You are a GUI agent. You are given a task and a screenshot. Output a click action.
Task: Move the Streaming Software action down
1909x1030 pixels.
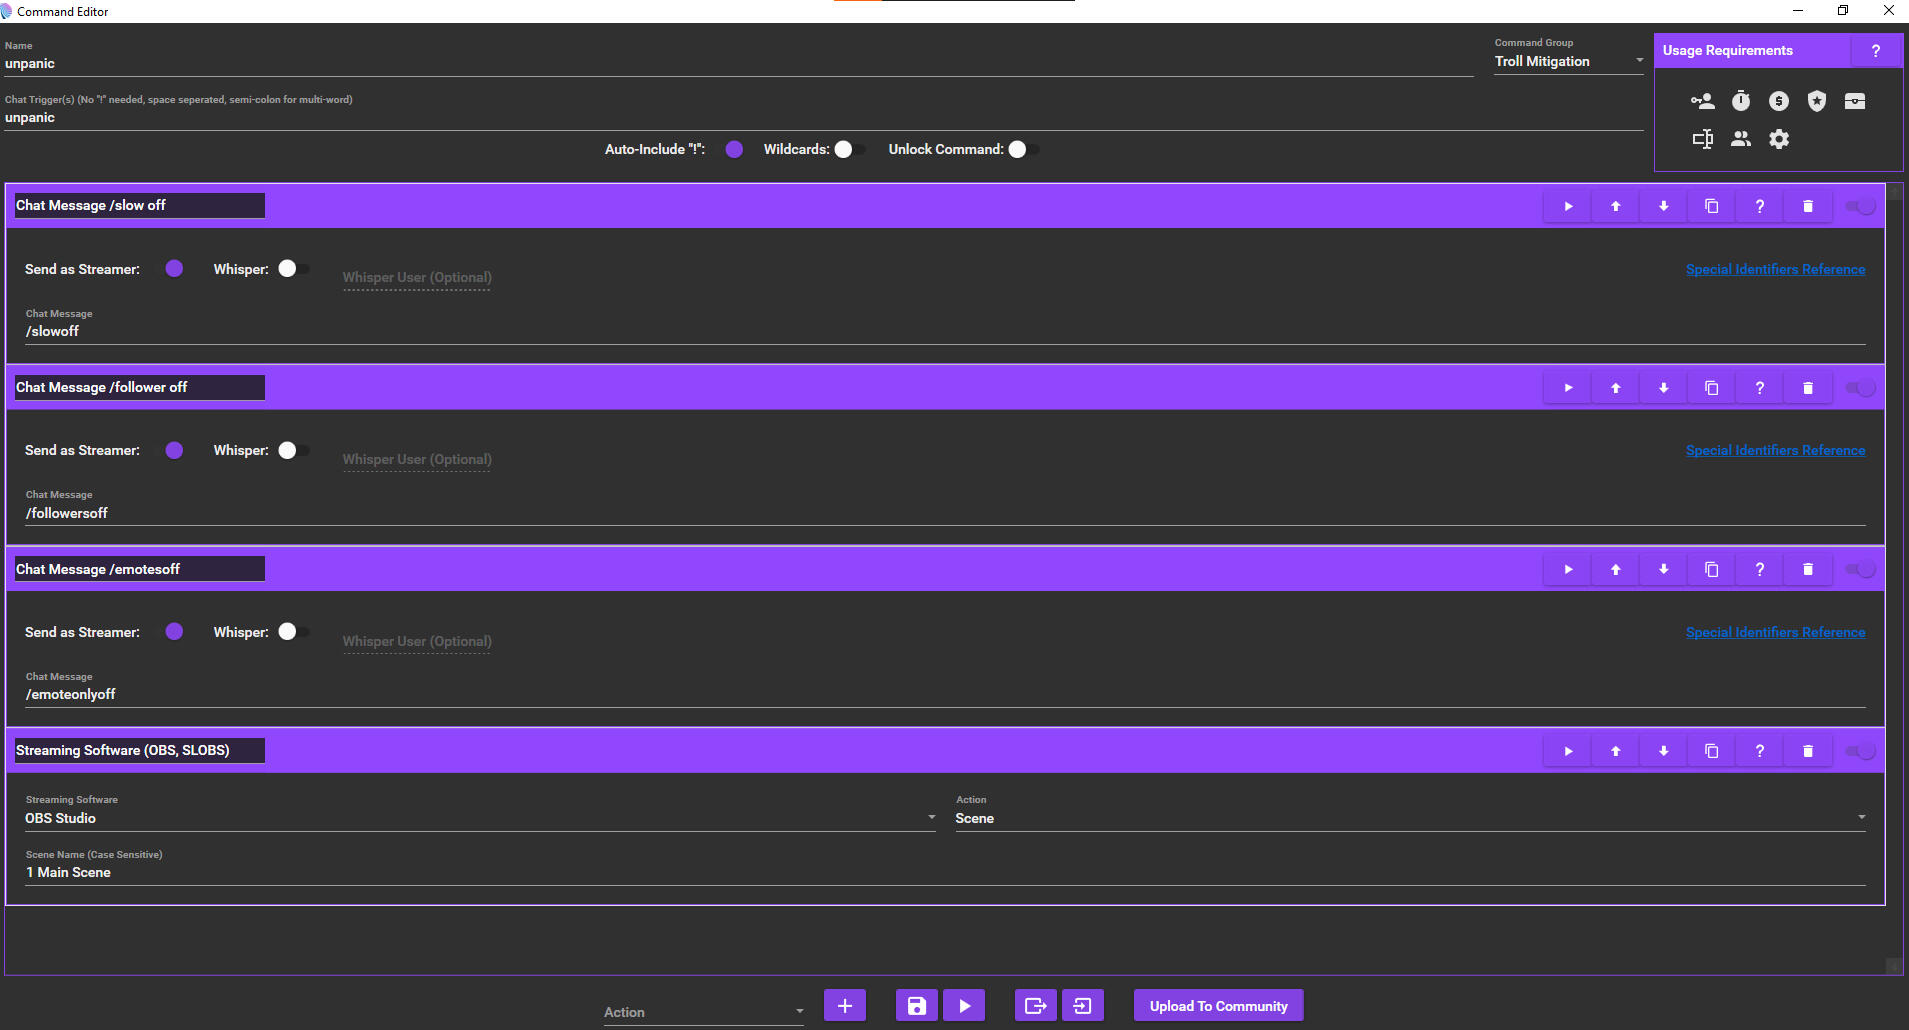1663,751
